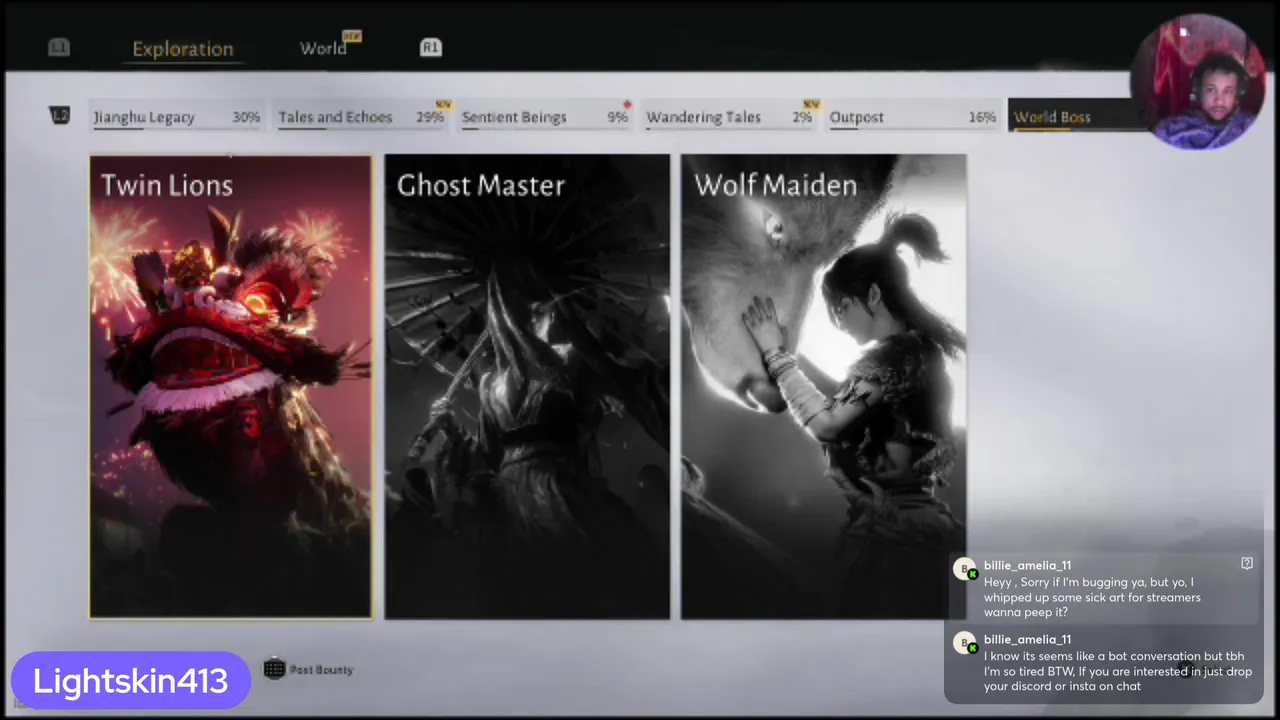
Task: Click the NEW badge on World tab
Action: 351,36
